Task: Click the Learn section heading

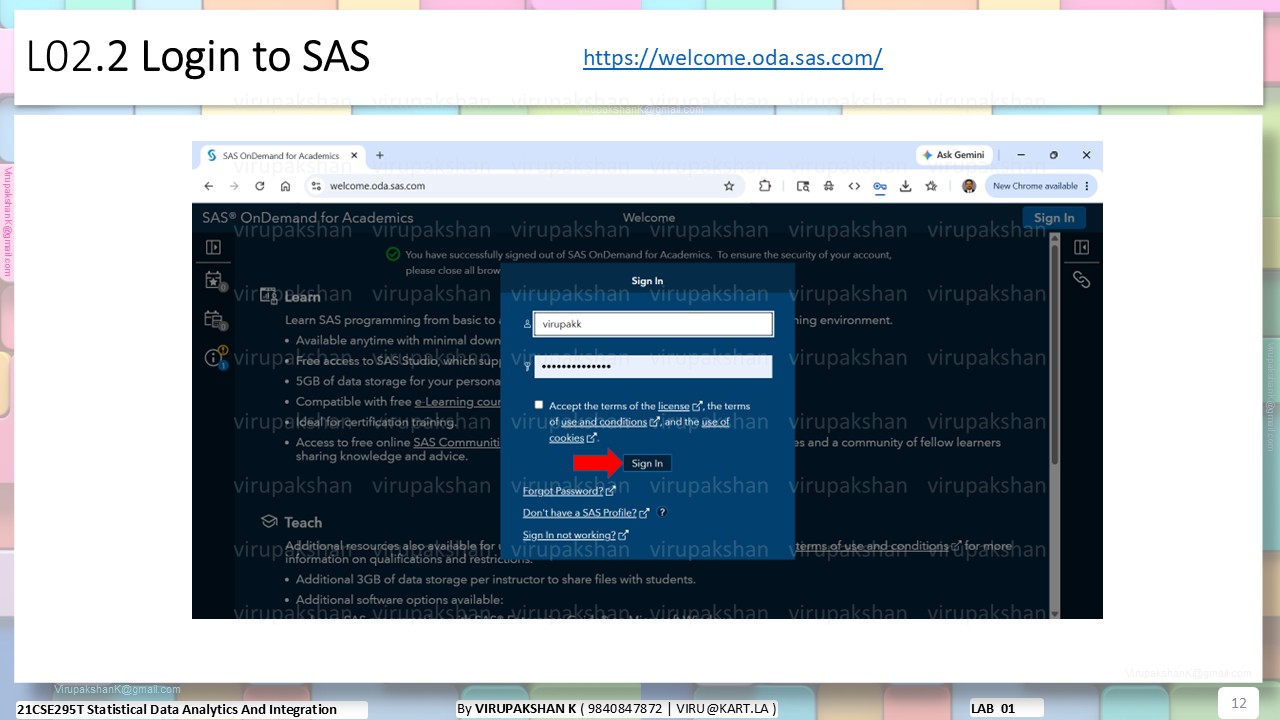Action: click(x=302, y=297)
